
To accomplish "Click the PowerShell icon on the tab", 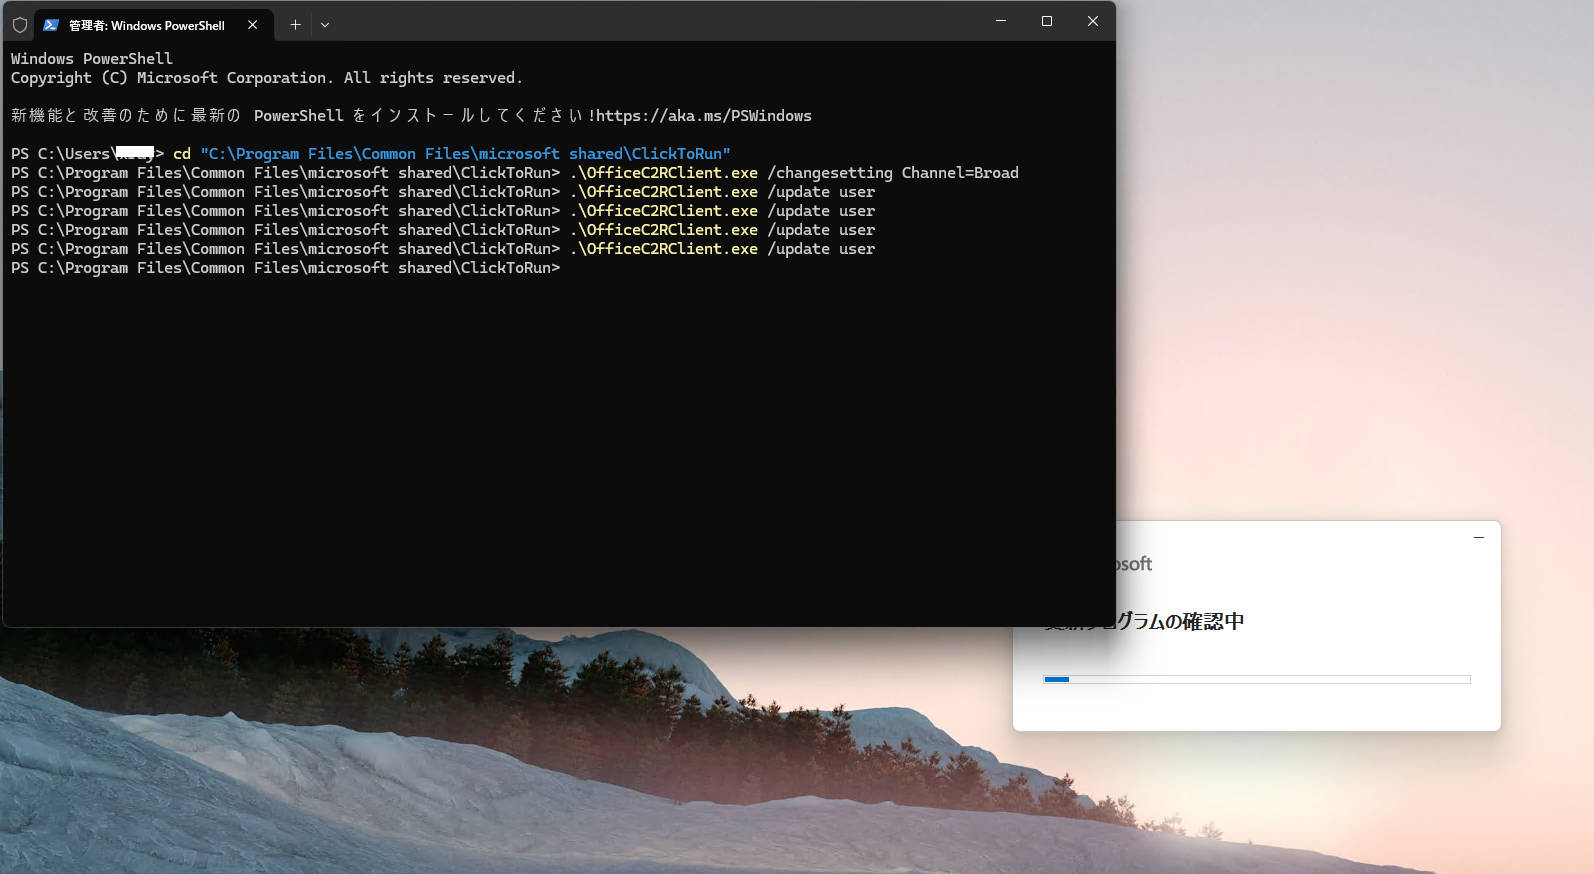I will (51, 25).
